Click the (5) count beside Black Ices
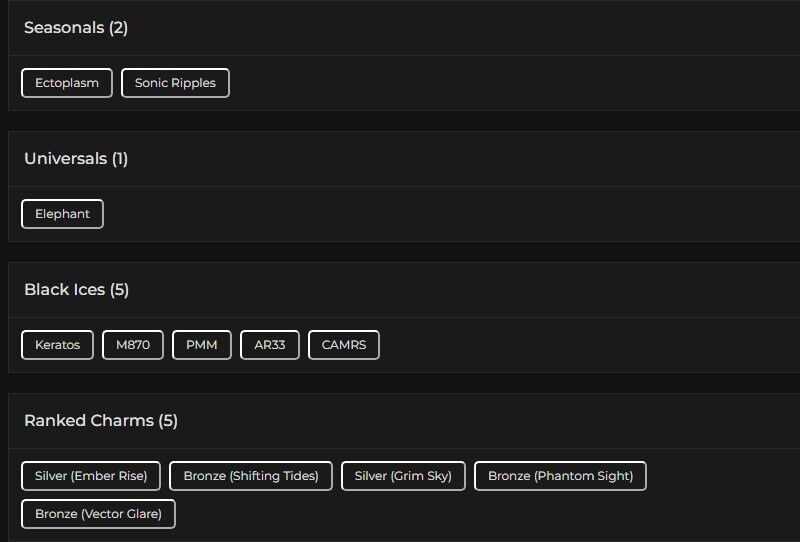The width and height of the screenshot is (800, 542). click(119, 290)
